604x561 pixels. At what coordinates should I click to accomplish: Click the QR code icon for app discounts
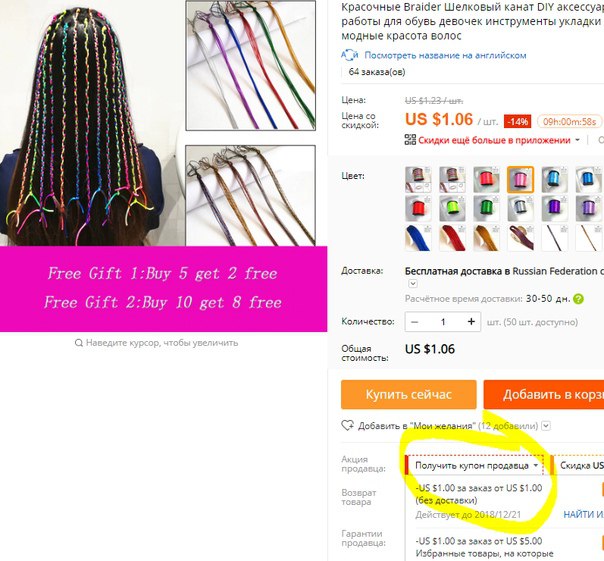pyautogui.click(x=410, y=139)
